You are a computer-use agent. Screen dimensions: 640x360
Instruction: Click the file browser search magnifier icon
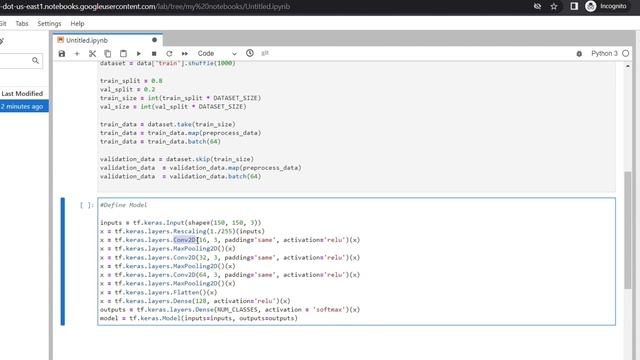coord(36,60)
